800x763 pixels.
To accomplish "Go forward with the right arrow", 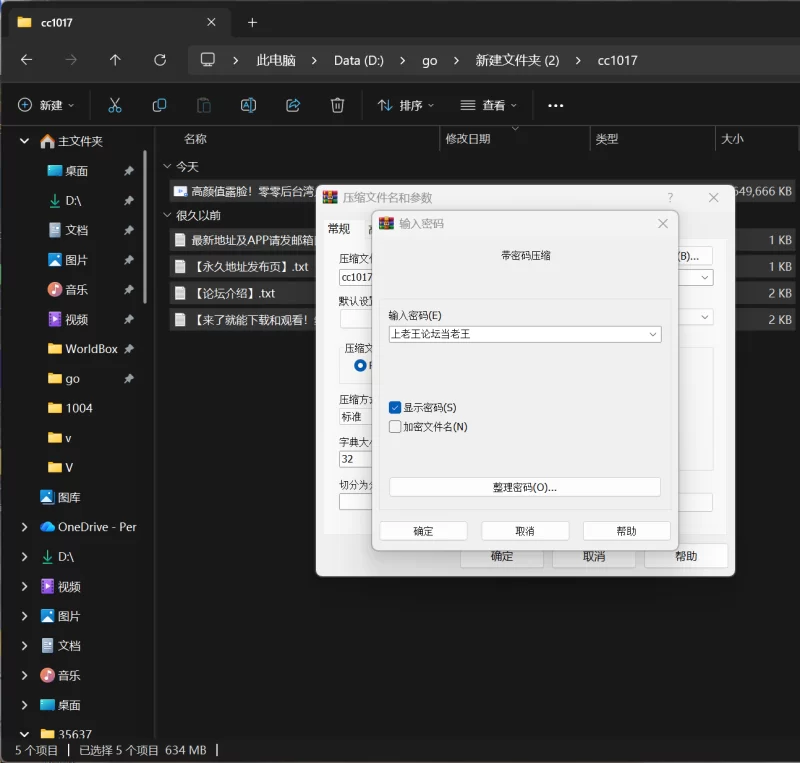I will (71, 60).
